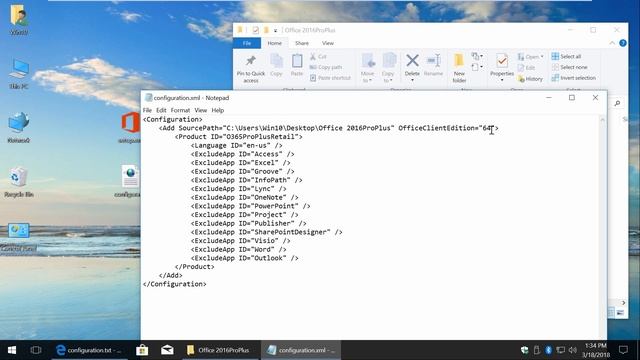Click the Windows Start button
The image size is (640, 360).
point(12,350)
